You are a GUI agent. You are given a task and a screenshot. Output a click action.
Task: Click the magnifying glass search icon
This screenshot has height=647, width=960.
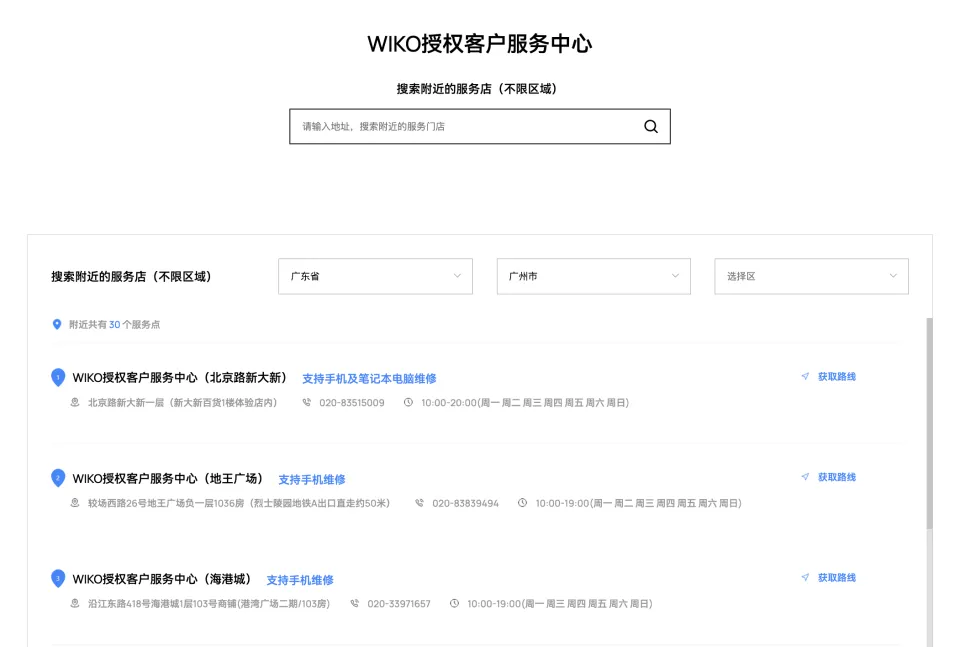pos(650,127)
